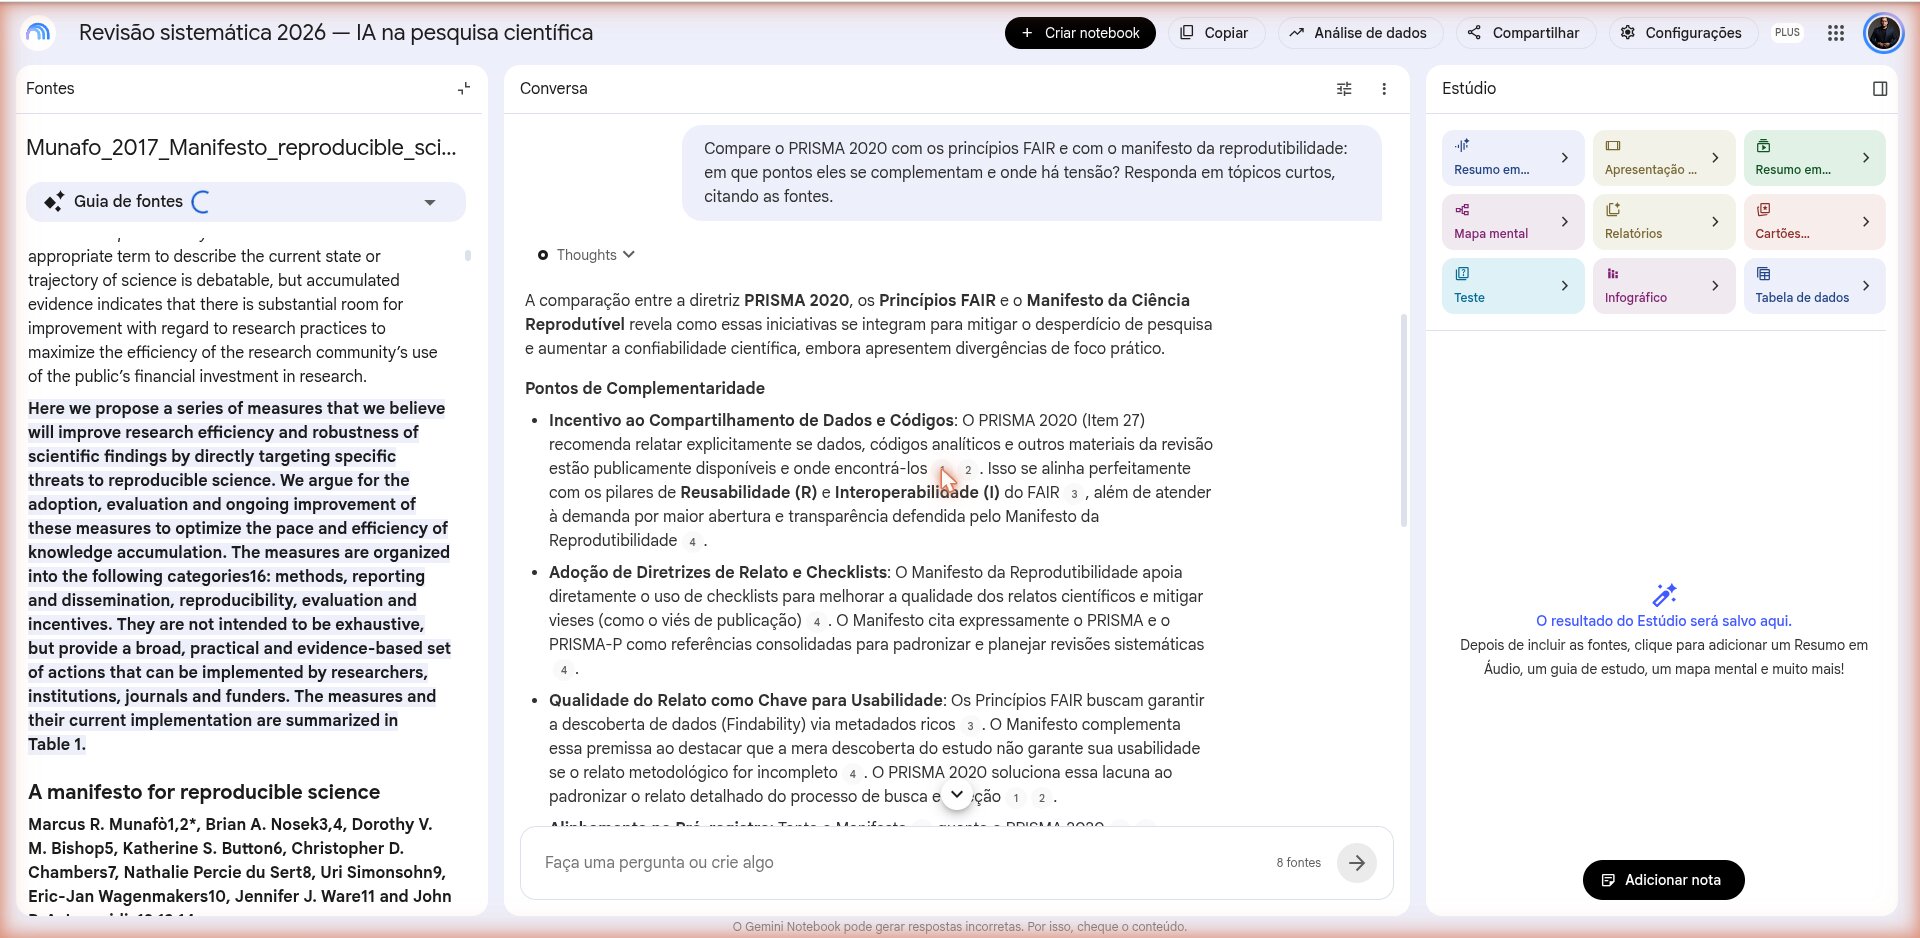Open the Teste card

[x=1513, y=286]
